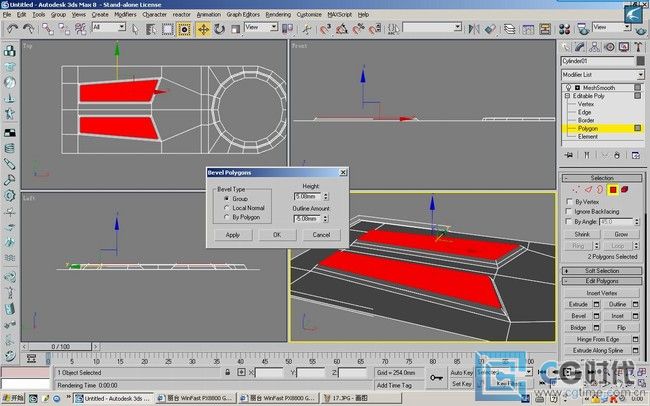Click Cancel in Bevel Polygons dialog

click(x=321, y=235)
